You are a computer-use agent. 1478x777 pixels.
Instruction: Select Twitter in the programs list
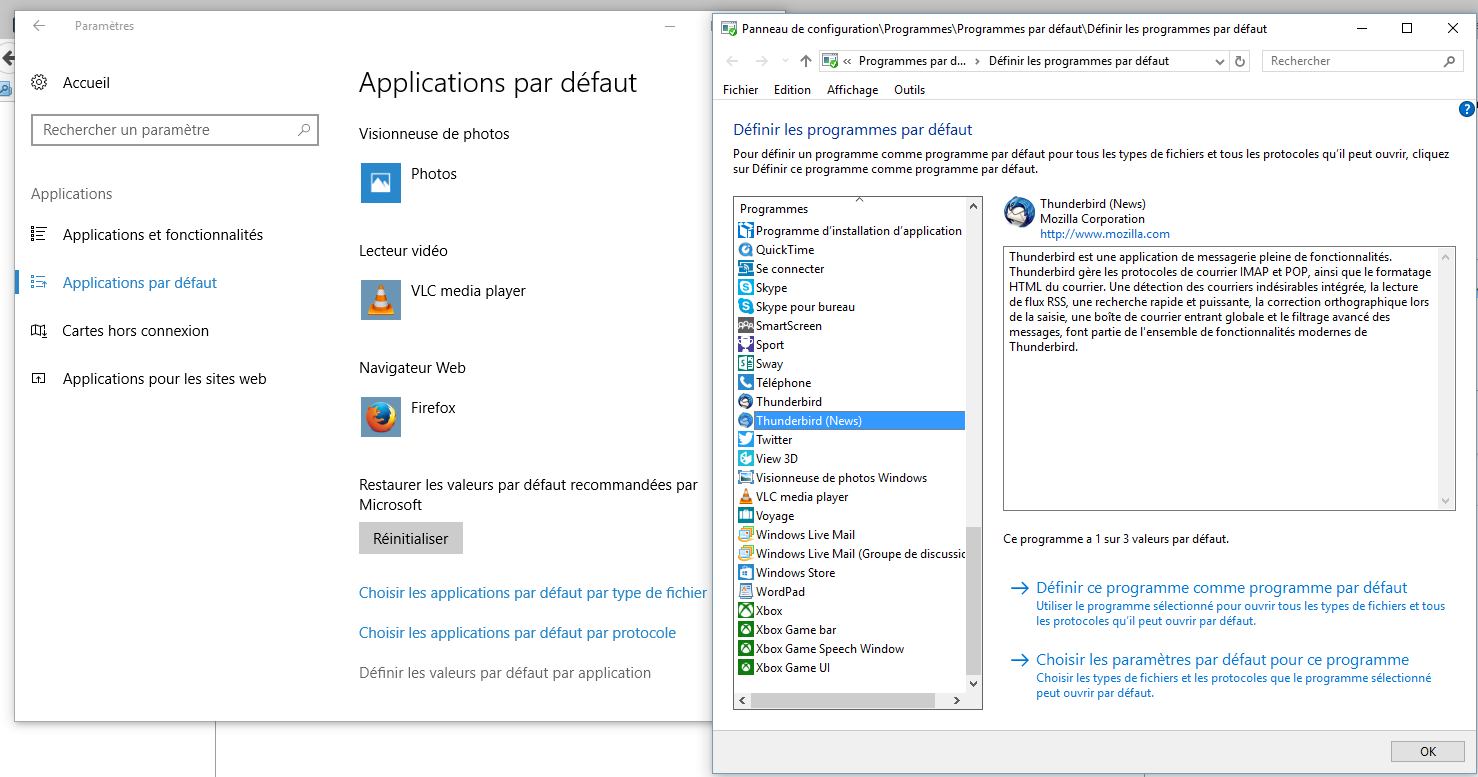click(x=774, y=440)
